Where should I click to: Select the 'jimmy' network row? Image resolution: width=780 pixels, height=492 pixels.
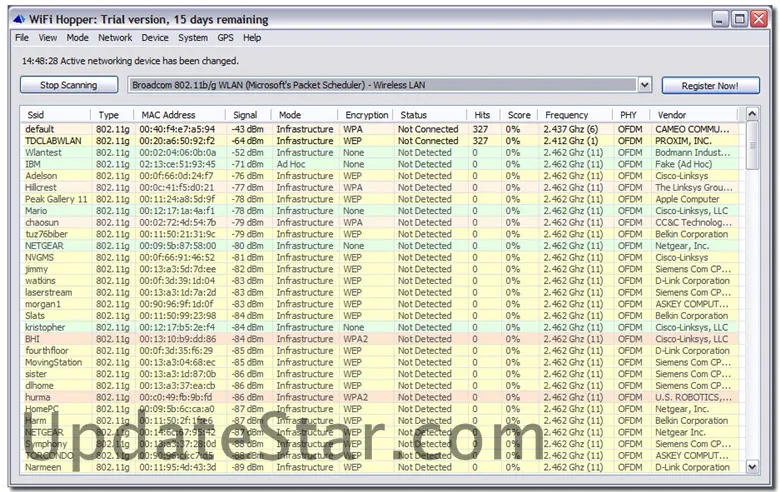[383, 269]
